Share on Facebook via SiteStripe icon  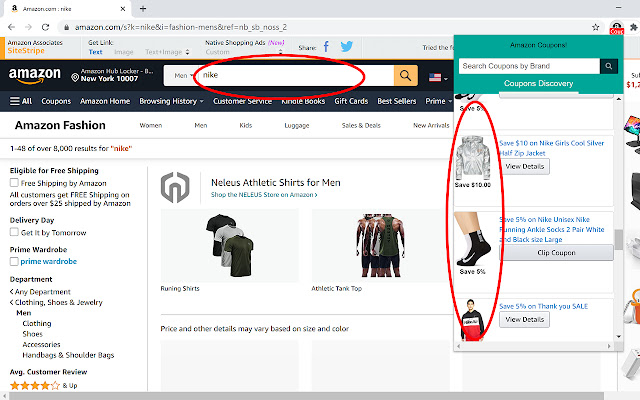click(x=326, y=47)
